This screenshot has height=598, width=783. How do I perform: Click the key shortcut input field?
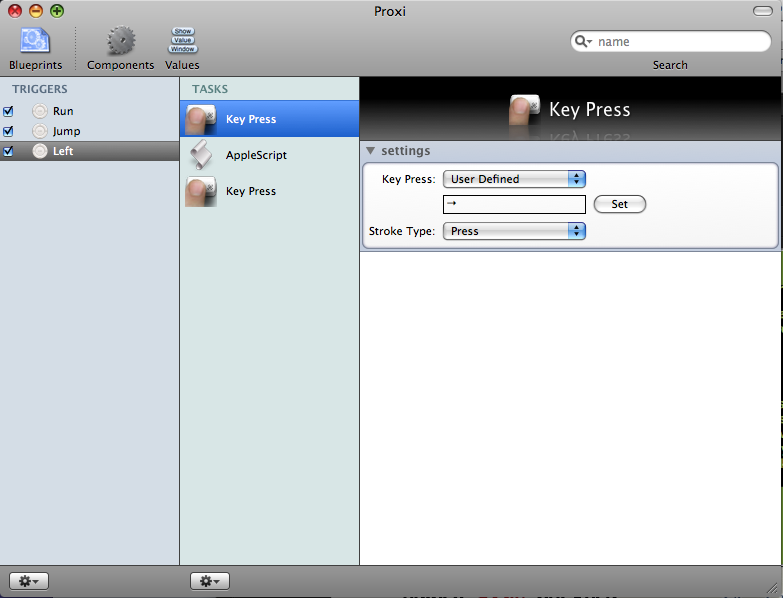pyautogui.click(x=514, y=204)
